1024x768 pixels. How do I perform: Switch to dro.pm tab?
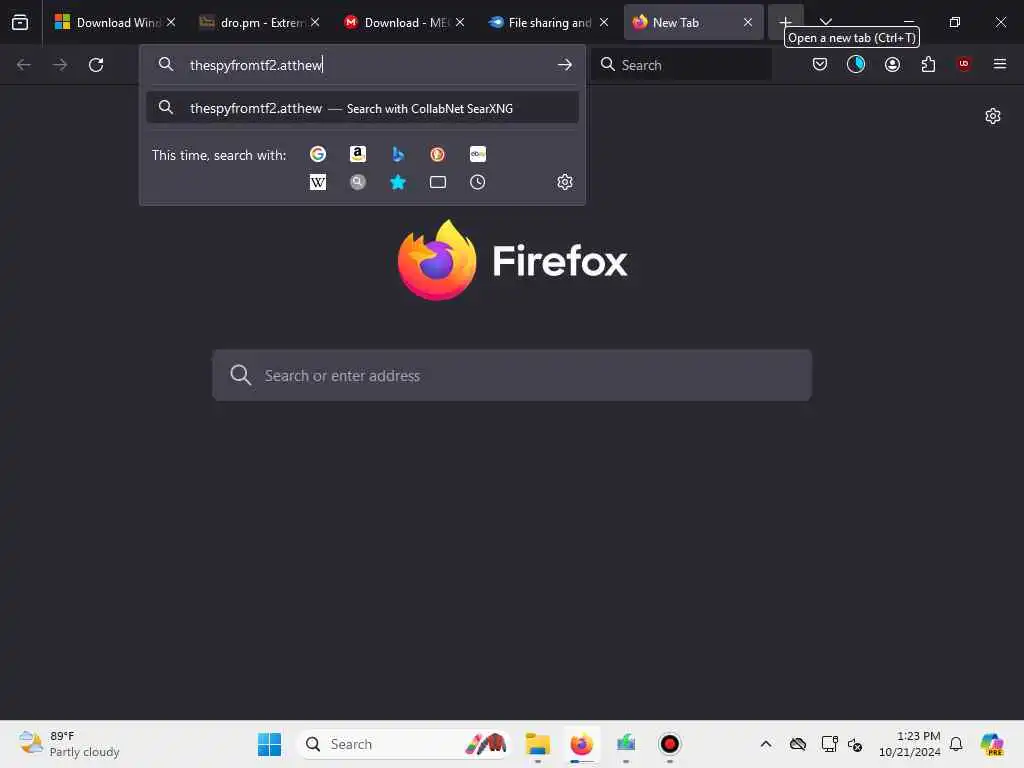(x=259, y=22)
